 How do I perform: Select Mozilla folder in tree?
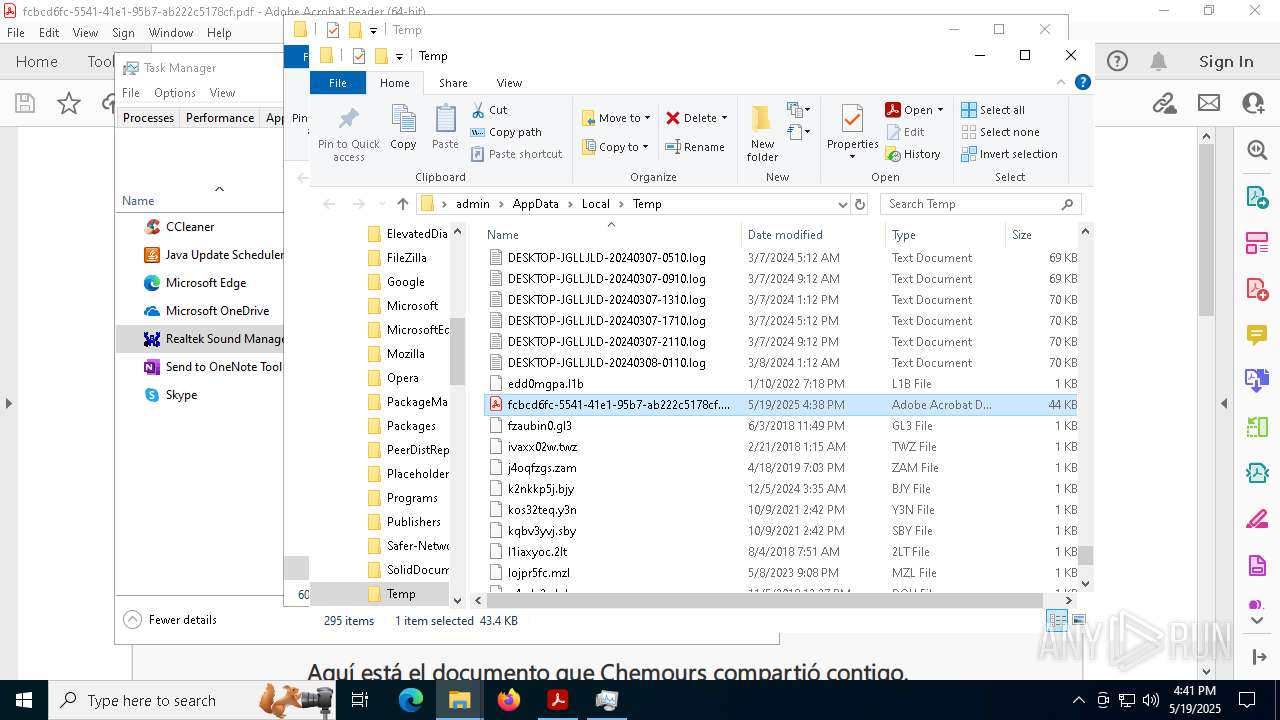[x=405, y=354]
